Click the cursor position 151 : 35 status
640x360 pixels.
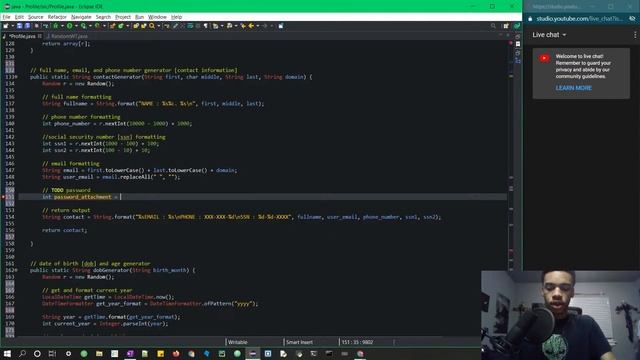[358, 342]
